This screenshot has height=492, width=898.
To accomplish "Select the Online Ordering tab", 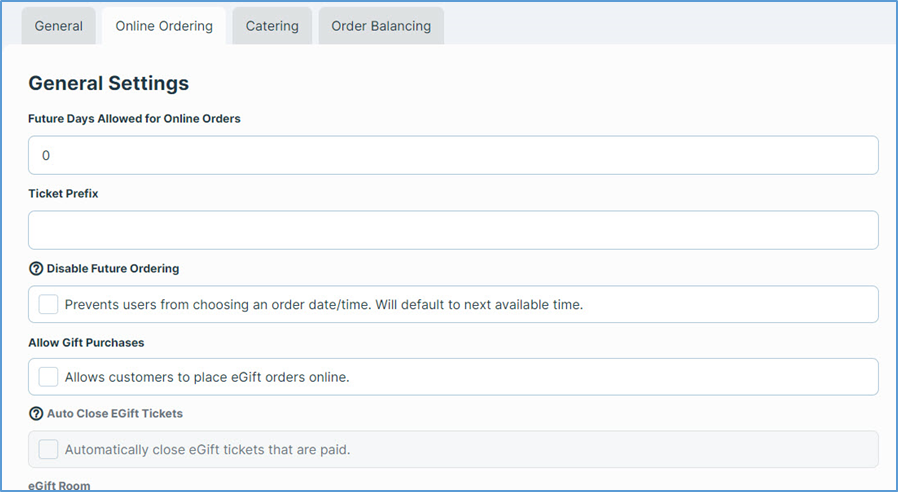I will pos(164,26).
